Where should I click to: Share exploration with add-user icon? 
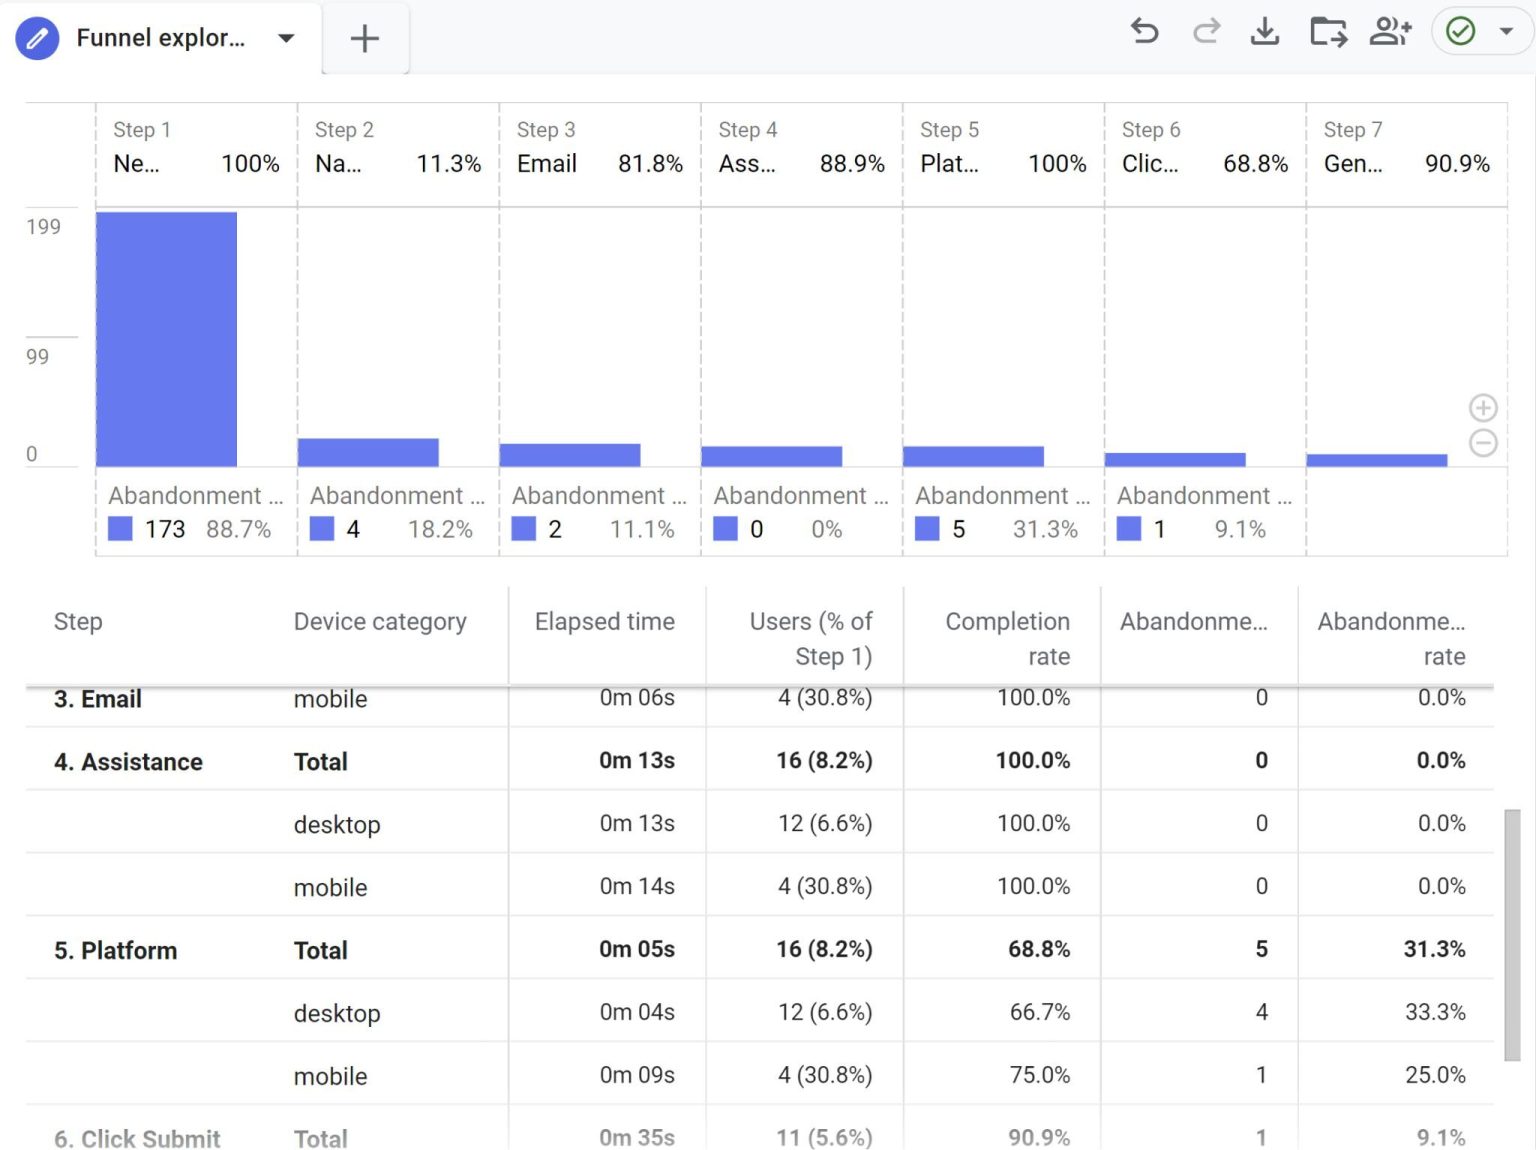click(x=1391, y=32)
